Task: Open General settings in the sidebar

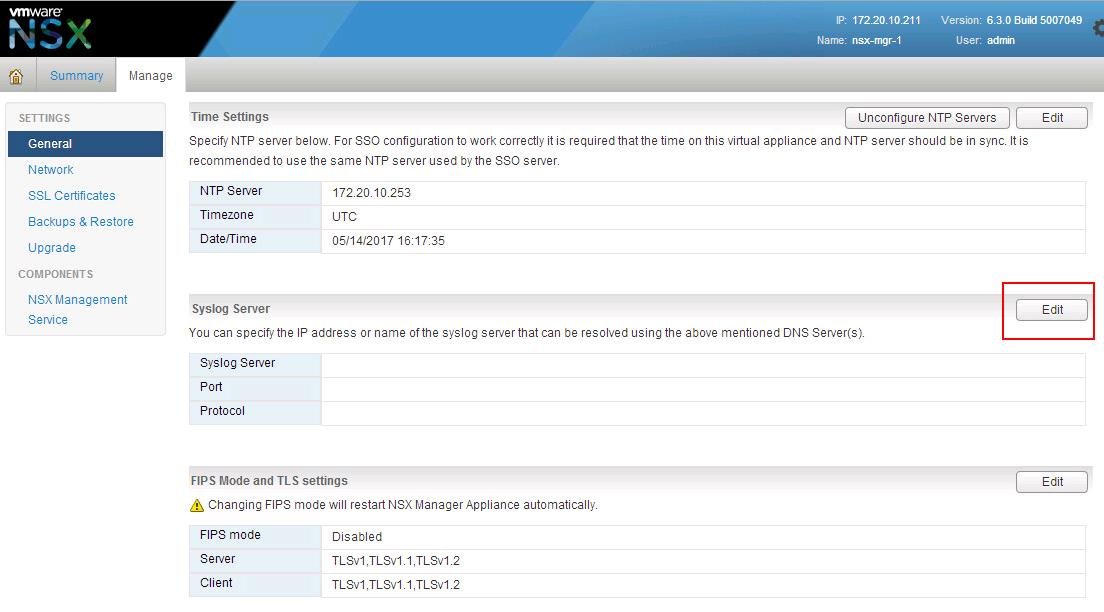Action: coord(50,144)
